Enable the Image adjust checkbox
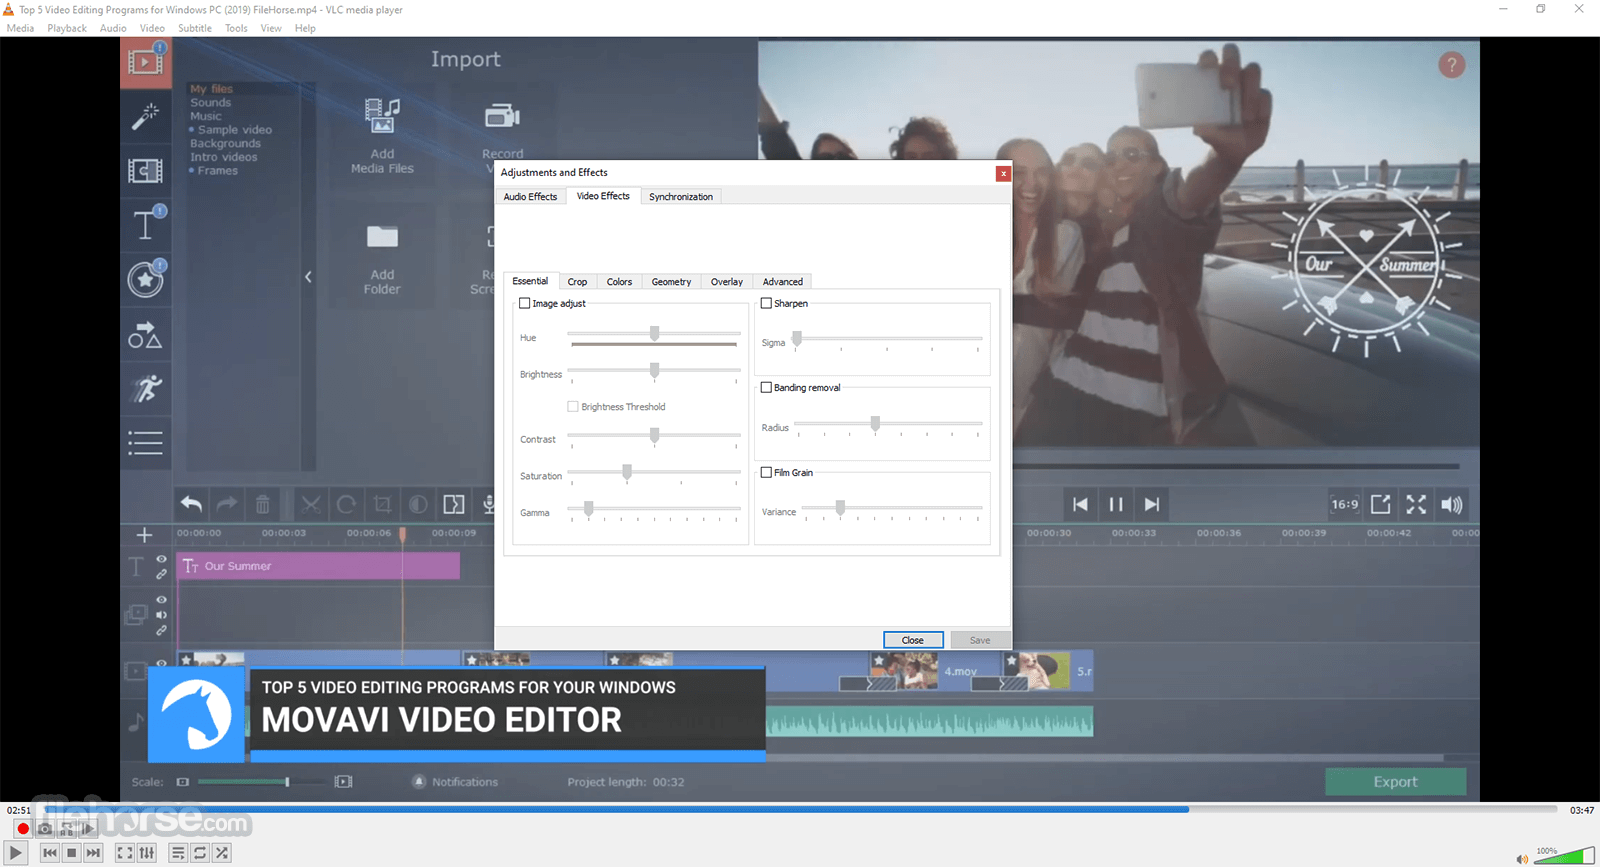 [x=524, y=303]
